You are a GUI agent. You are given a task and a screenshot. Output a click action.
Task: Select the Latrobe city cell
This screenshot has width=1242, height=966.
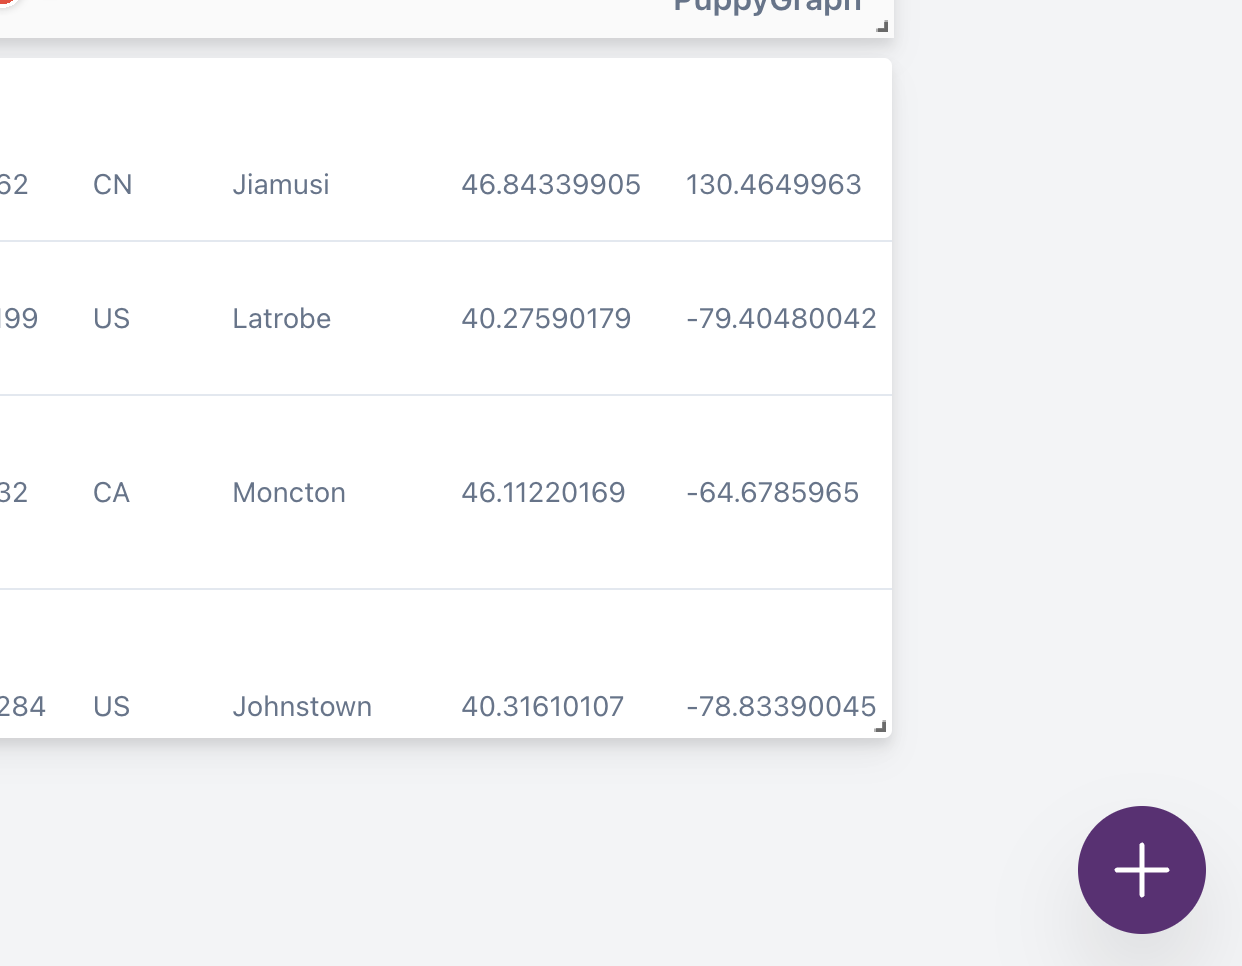[x=282, y=318]
